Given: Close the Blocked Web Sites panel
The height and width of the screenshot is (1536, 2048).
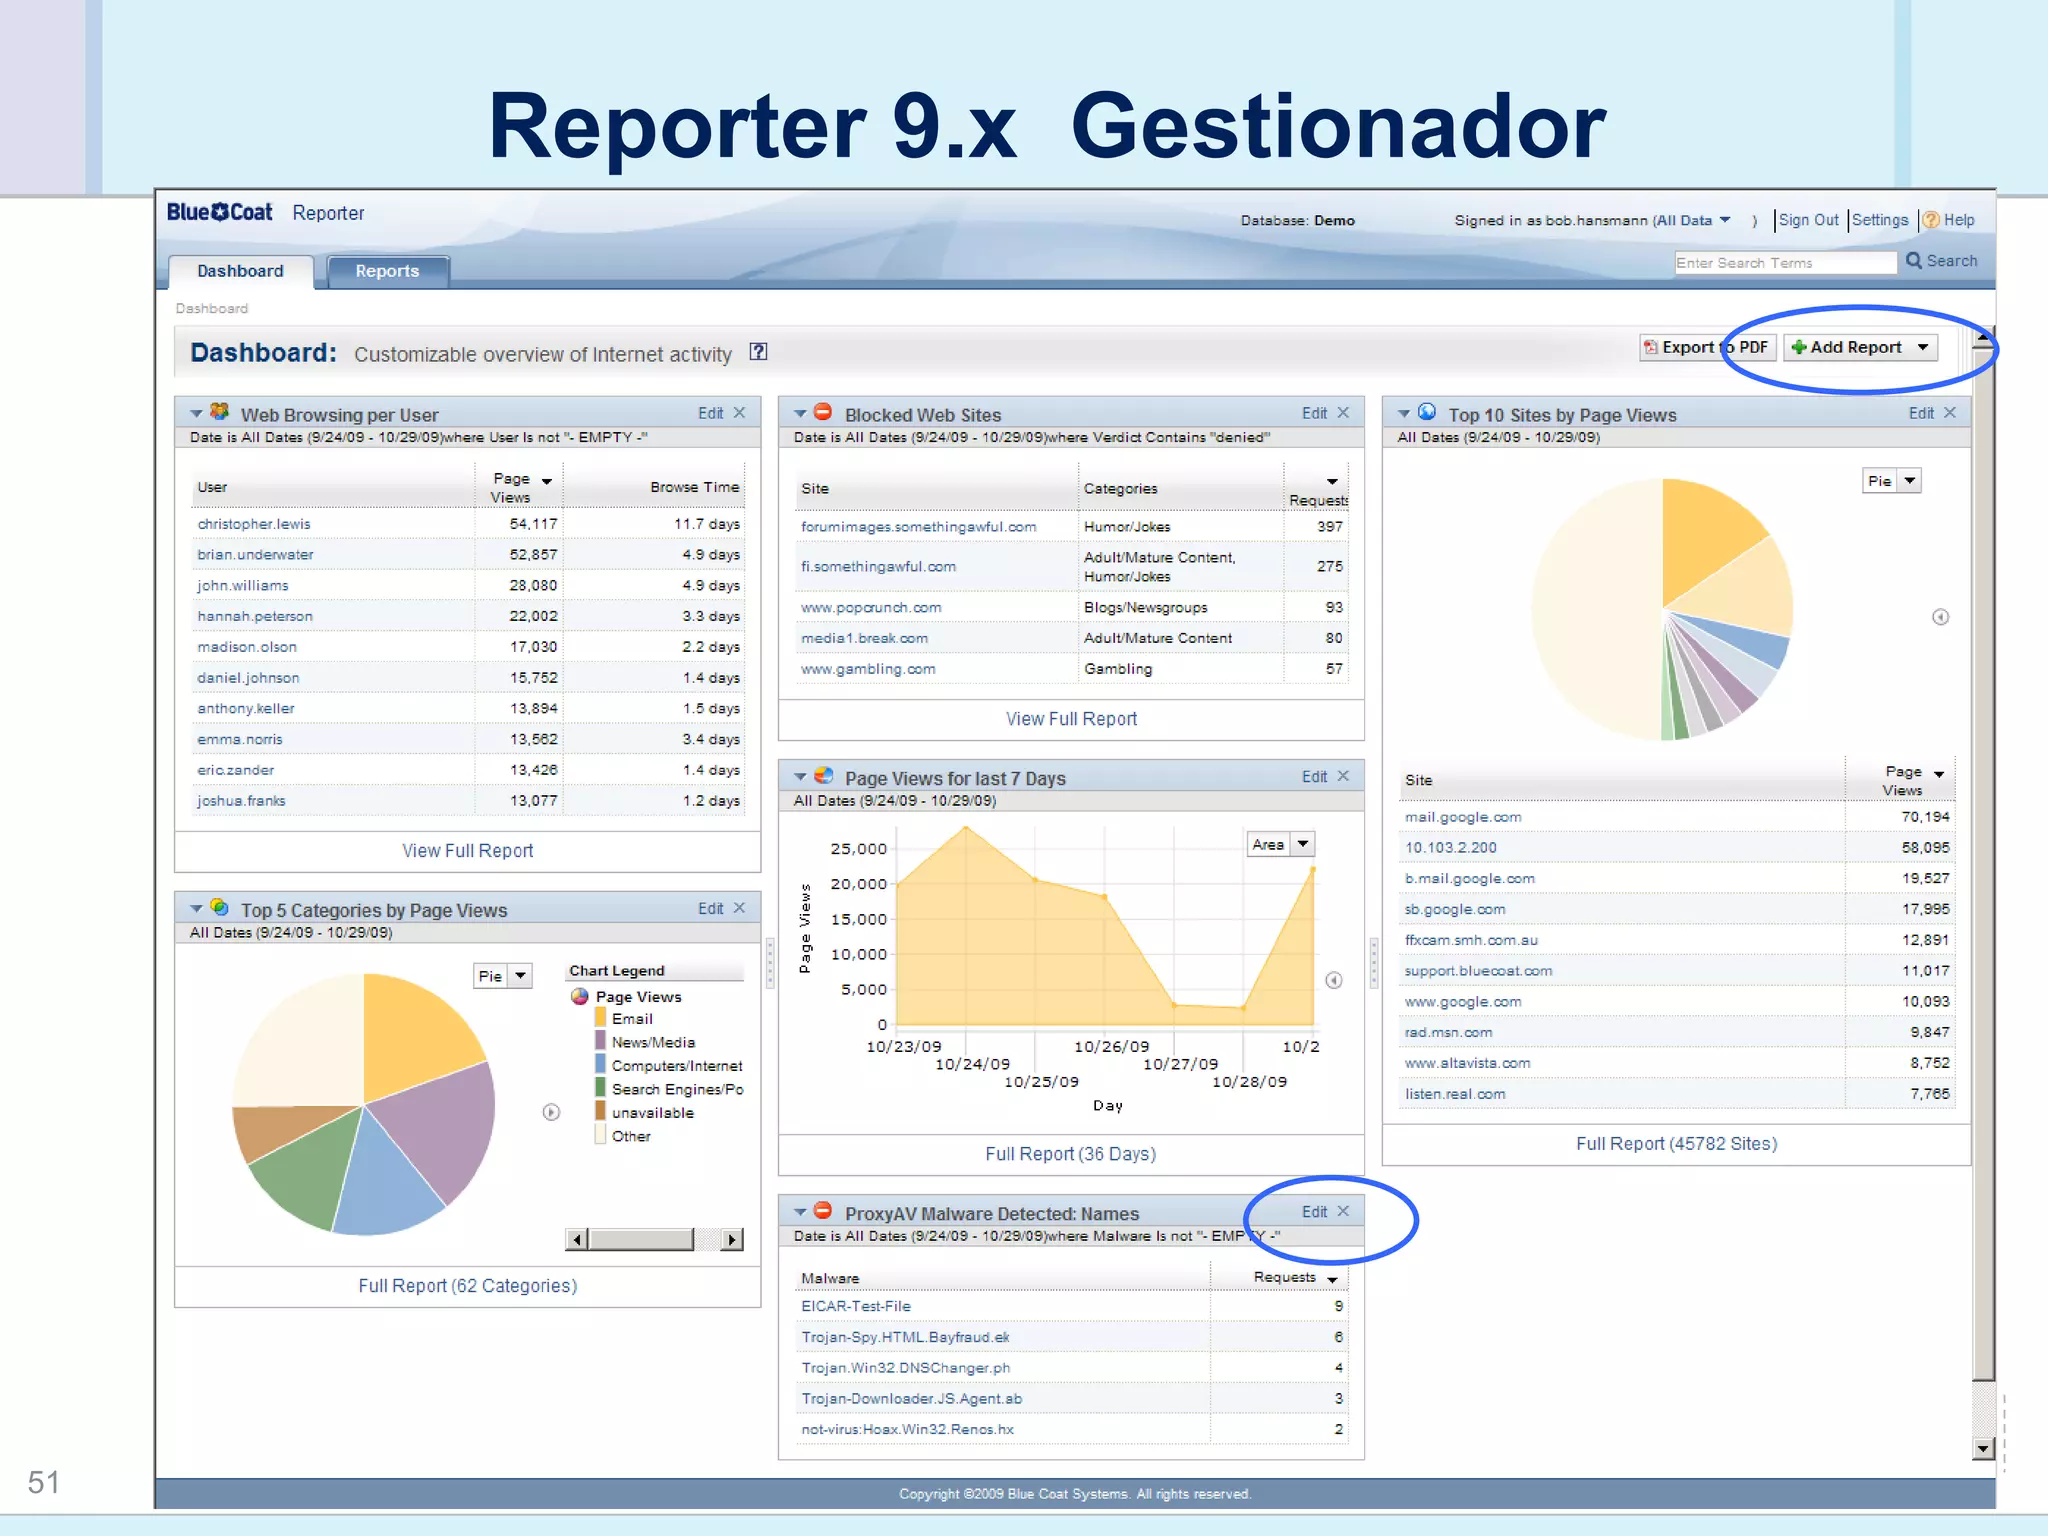Looking at the screenshot, I should coord(1343,413).
